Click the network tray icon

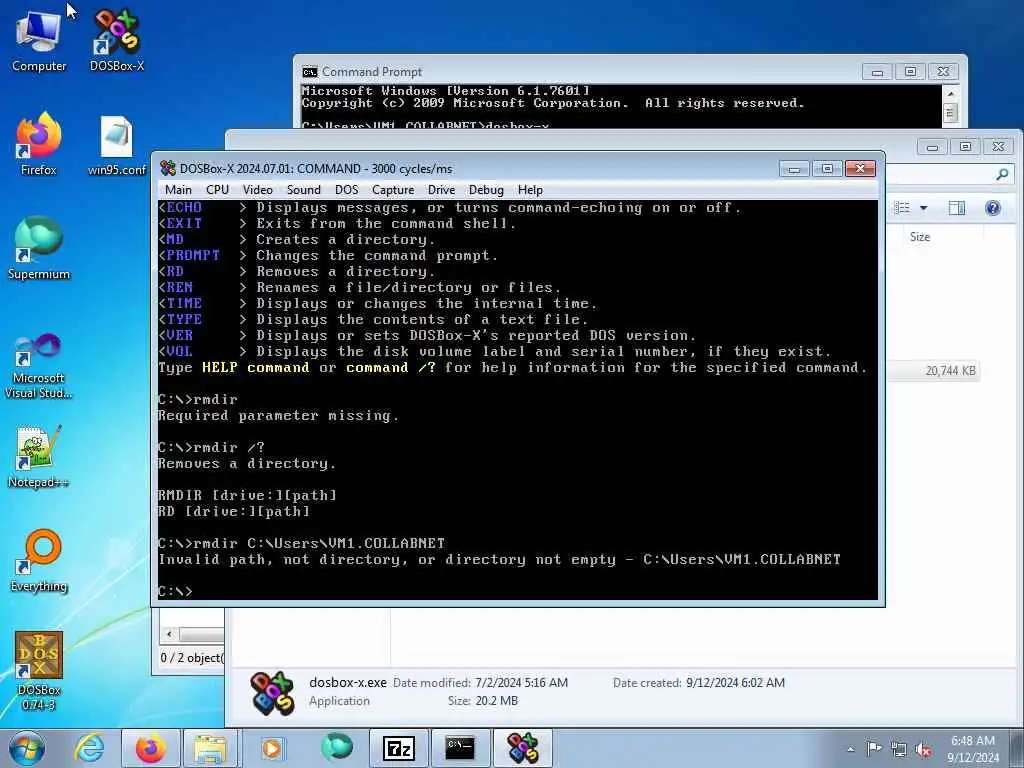pos(899,750)
